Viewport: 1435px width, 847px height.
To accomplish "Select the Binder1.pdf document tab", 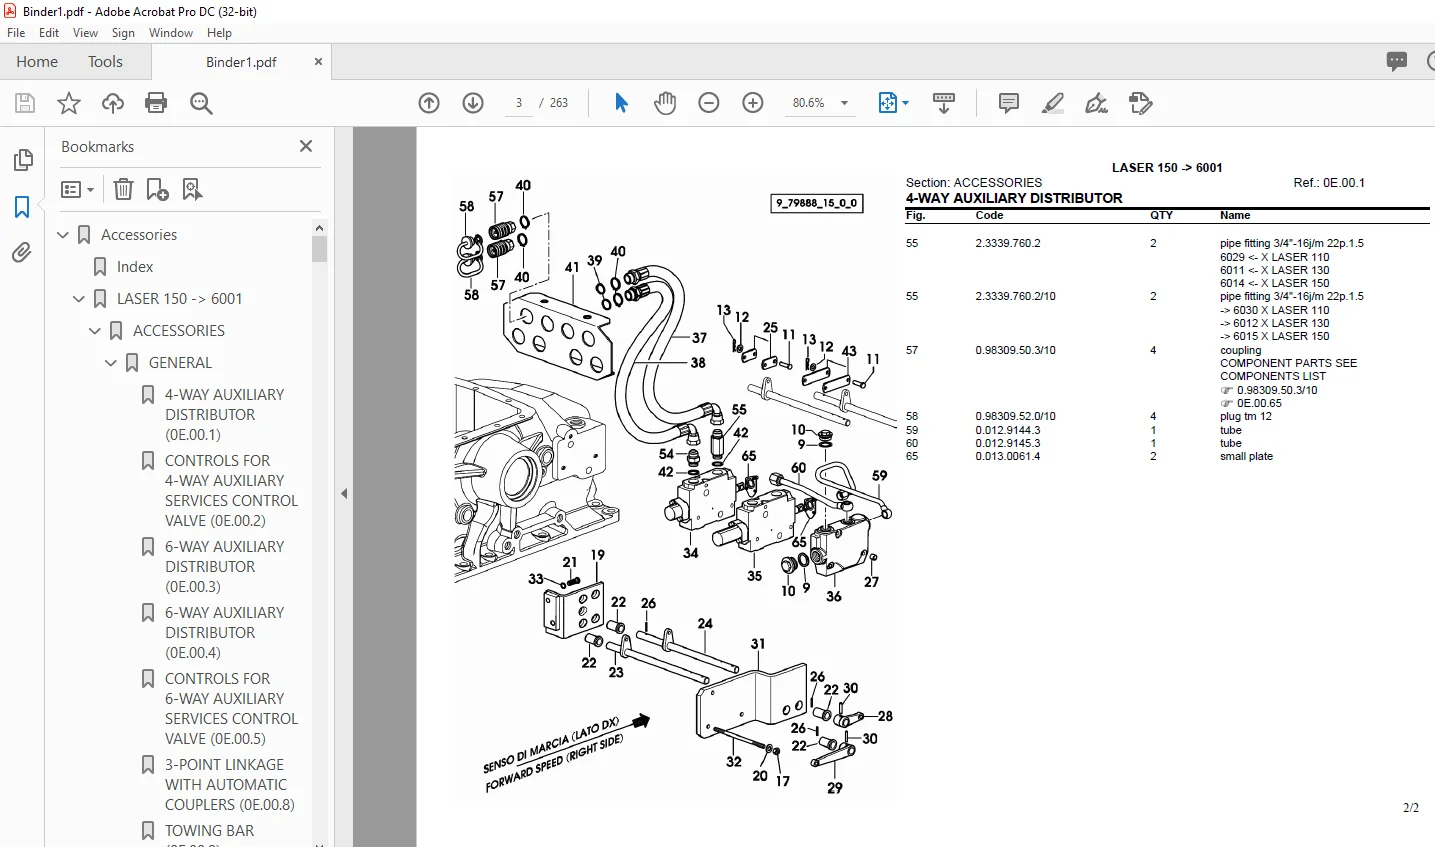I will (x=241, y=62).
